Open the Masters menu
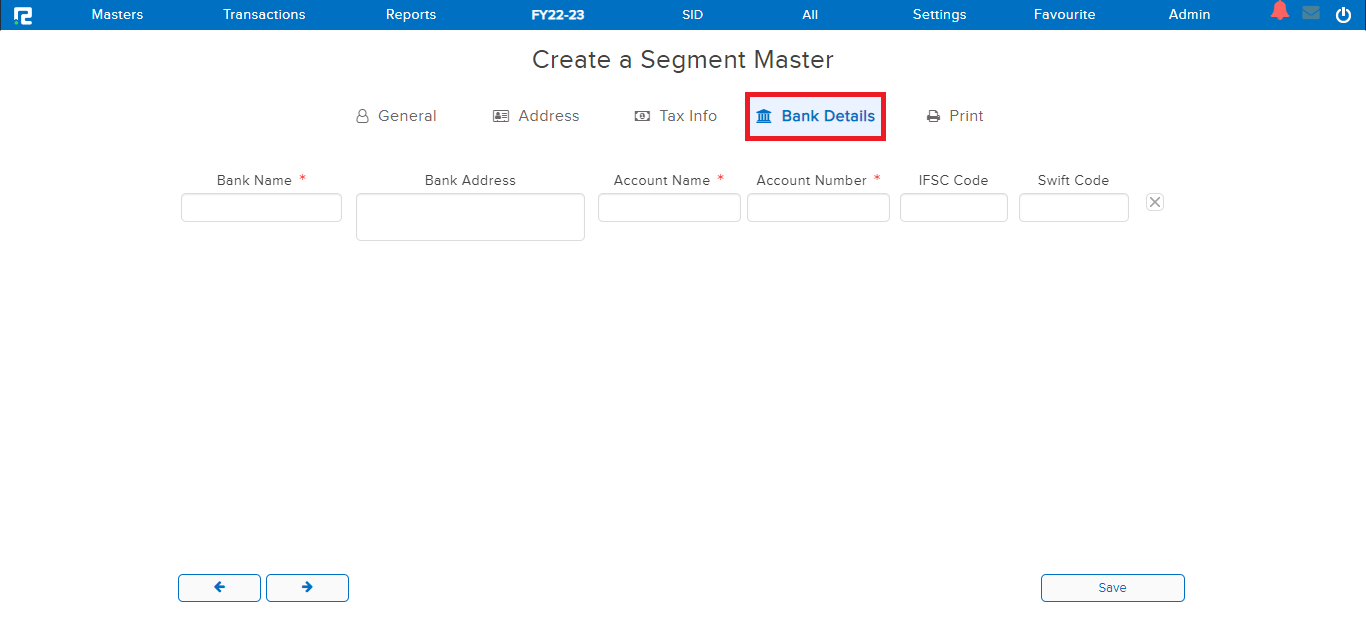This screenshot has height=625, width=1366. click(x=117, y=14)
